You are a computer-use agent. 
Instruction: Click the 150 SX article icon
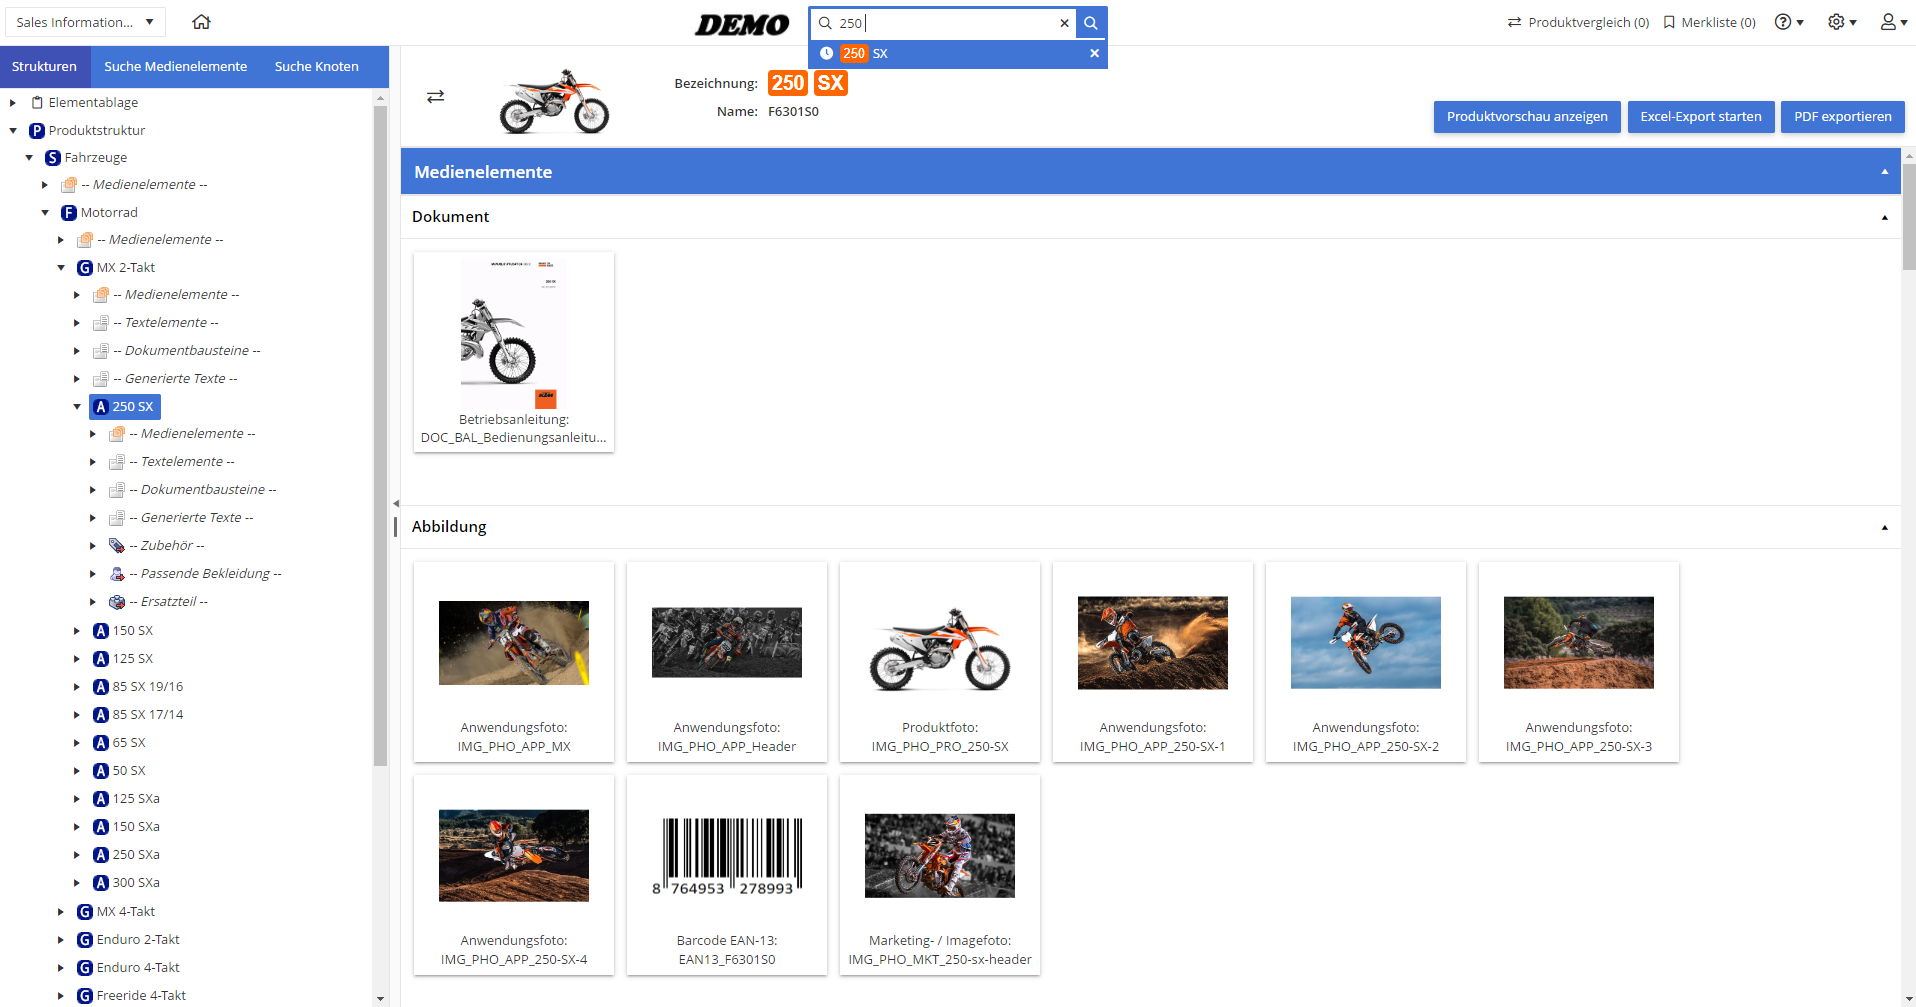[x=101, y=631]
